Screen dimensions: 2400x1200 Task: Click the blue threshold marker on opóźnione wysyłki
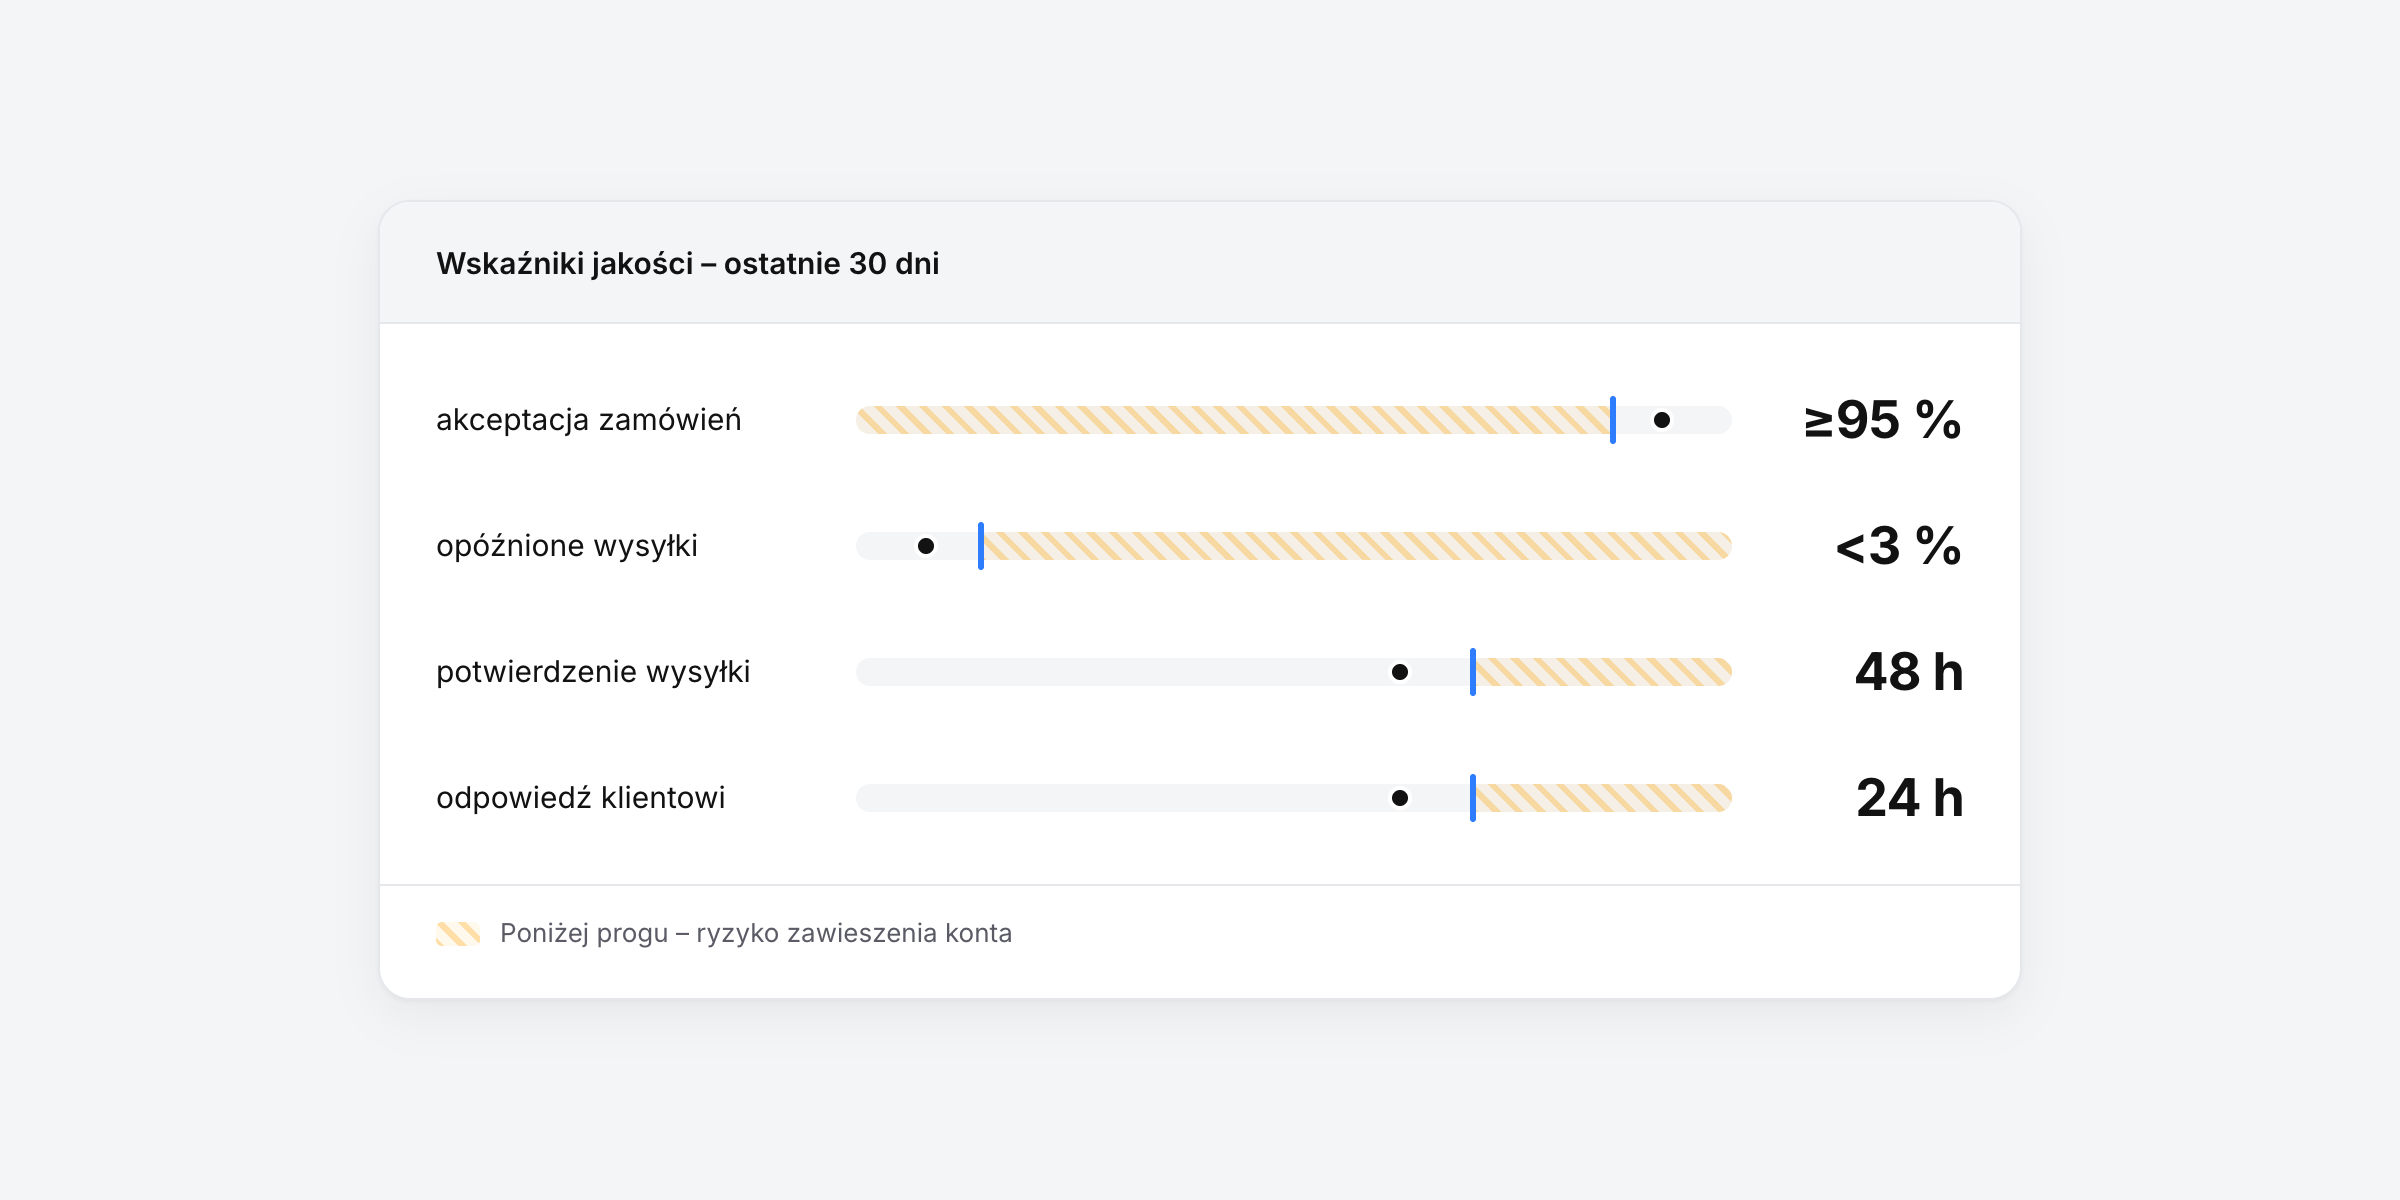(x=981, y=546)
